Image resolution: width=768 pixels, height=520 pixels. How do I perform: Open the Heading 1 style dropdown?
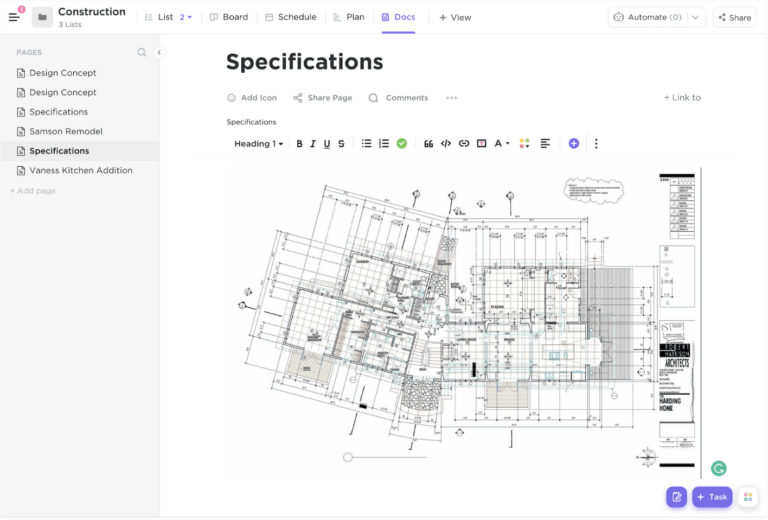[x=259, y=144]
